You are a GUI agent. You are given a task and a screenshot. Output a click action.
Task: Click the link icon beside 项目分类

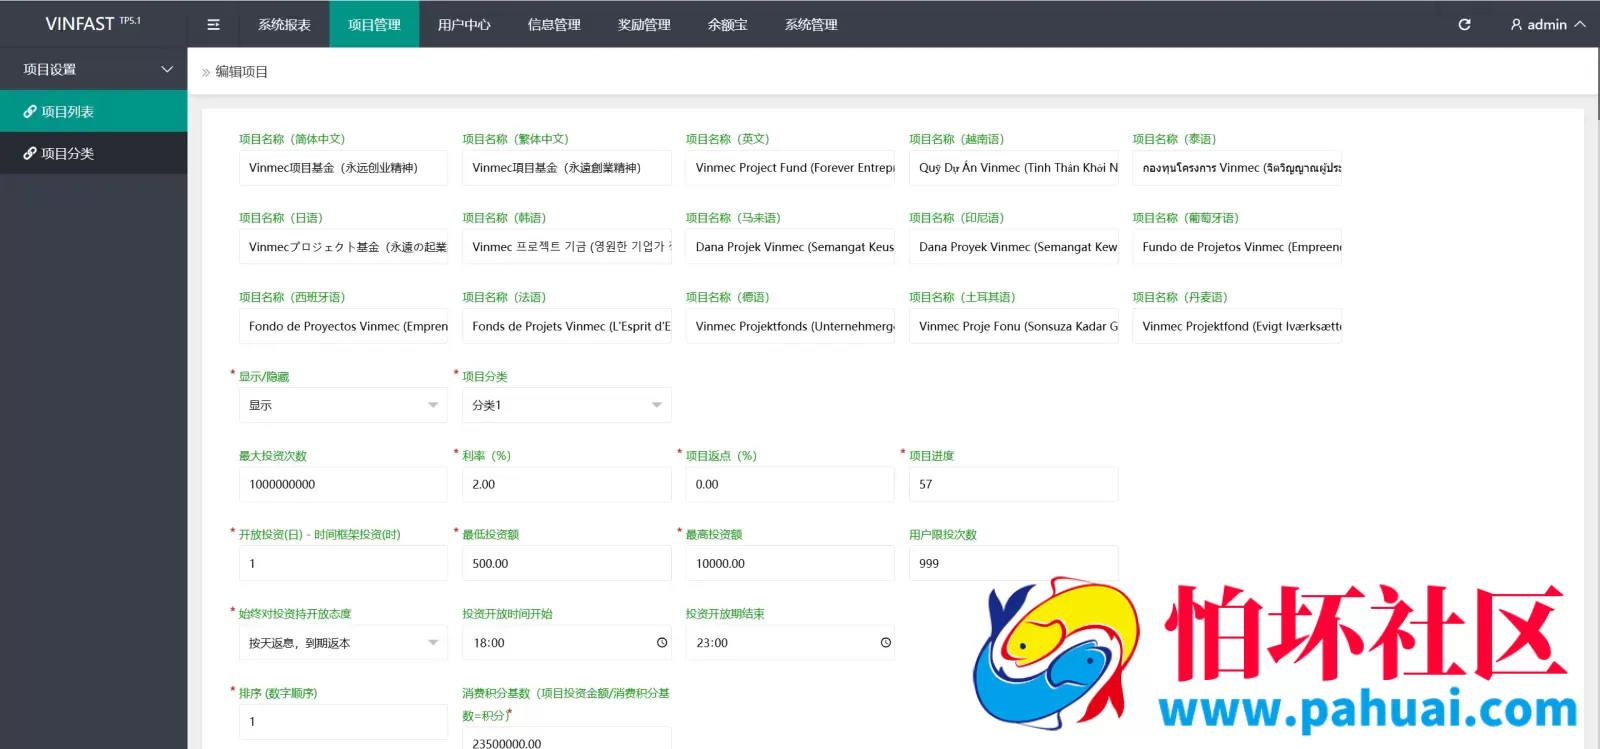30,154
